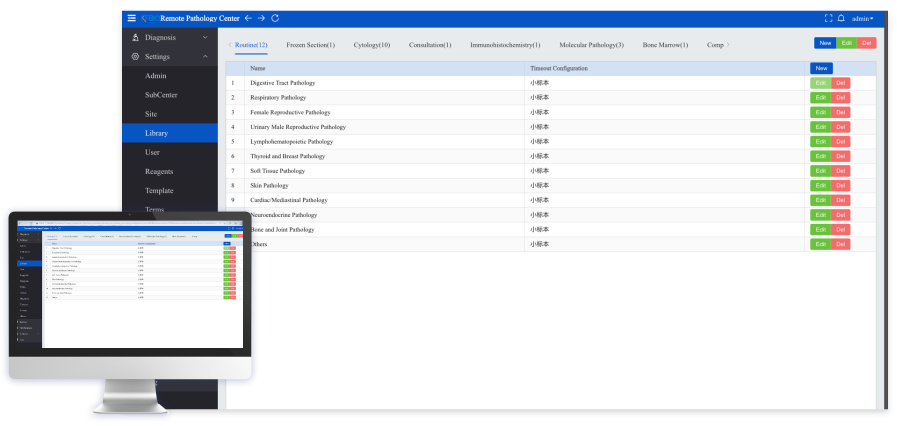The width and height of the screenshot is (897, 426).
Task: Click top-right Del button beside tabs
Action: click(867, 43)
